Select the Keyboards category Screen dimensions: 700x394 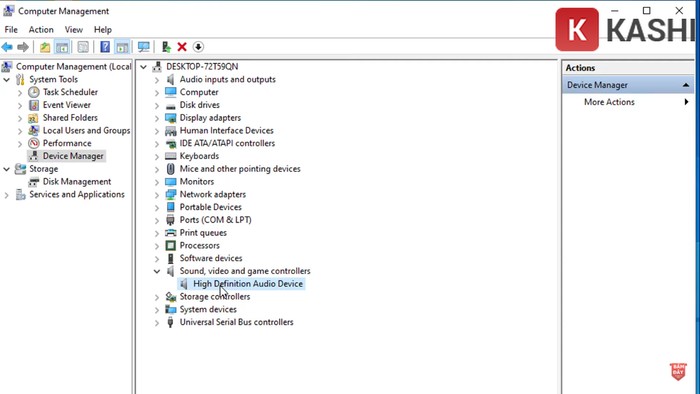199,156
